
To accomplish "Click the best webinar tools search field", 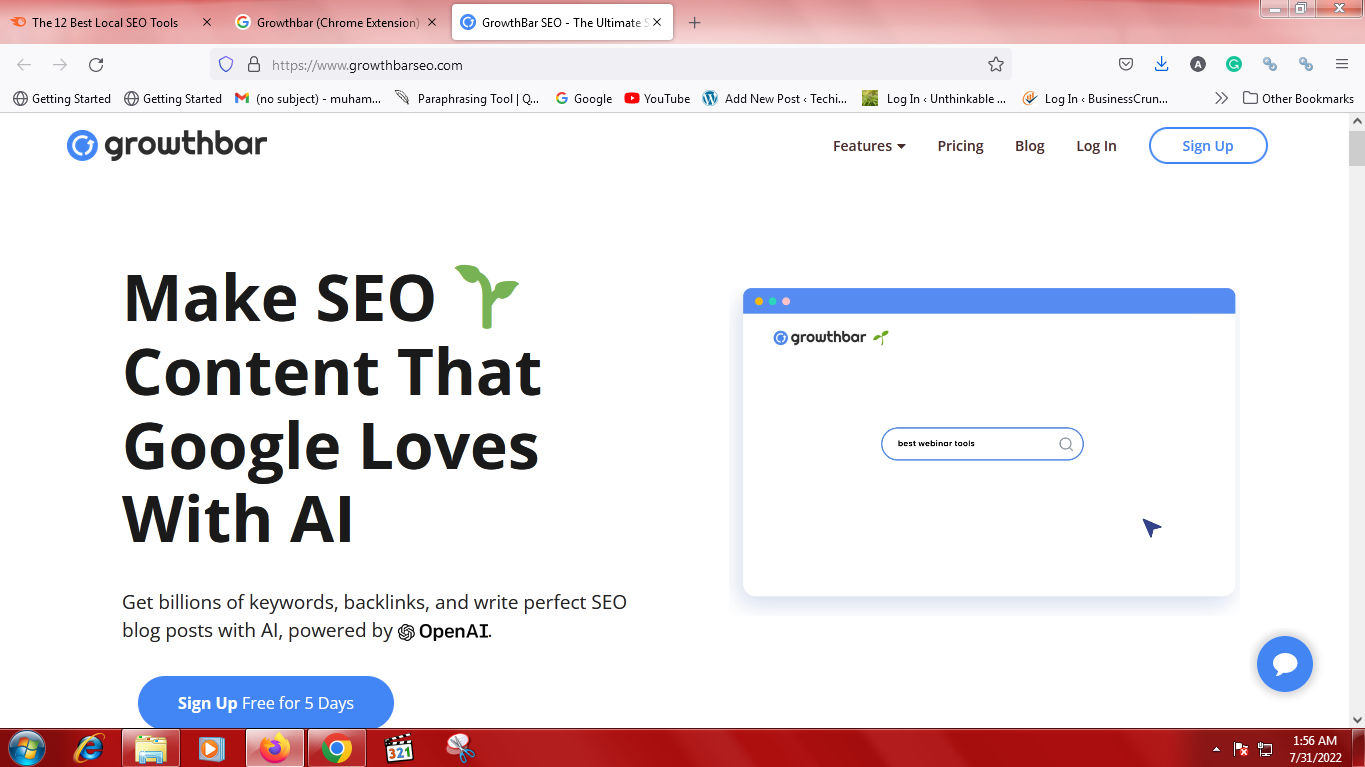I will (x=982, y=444).
